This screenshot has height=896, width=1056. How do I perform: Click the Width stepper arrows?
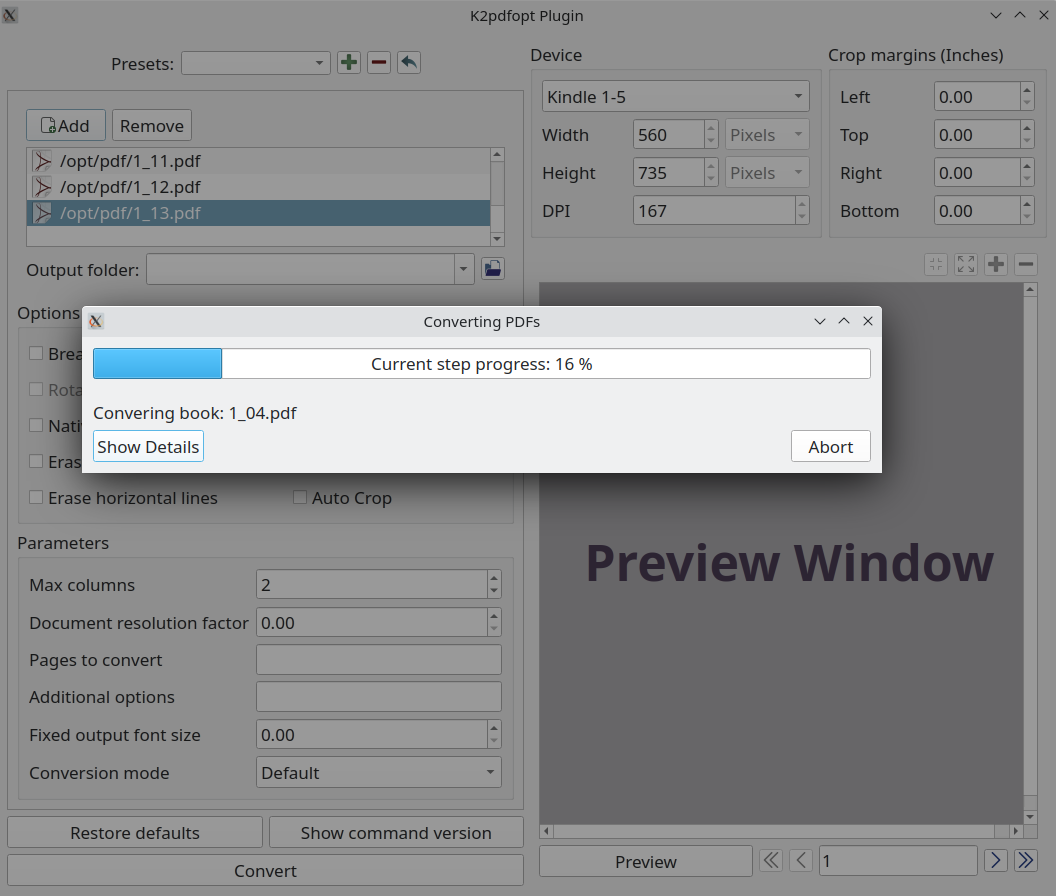711,135
